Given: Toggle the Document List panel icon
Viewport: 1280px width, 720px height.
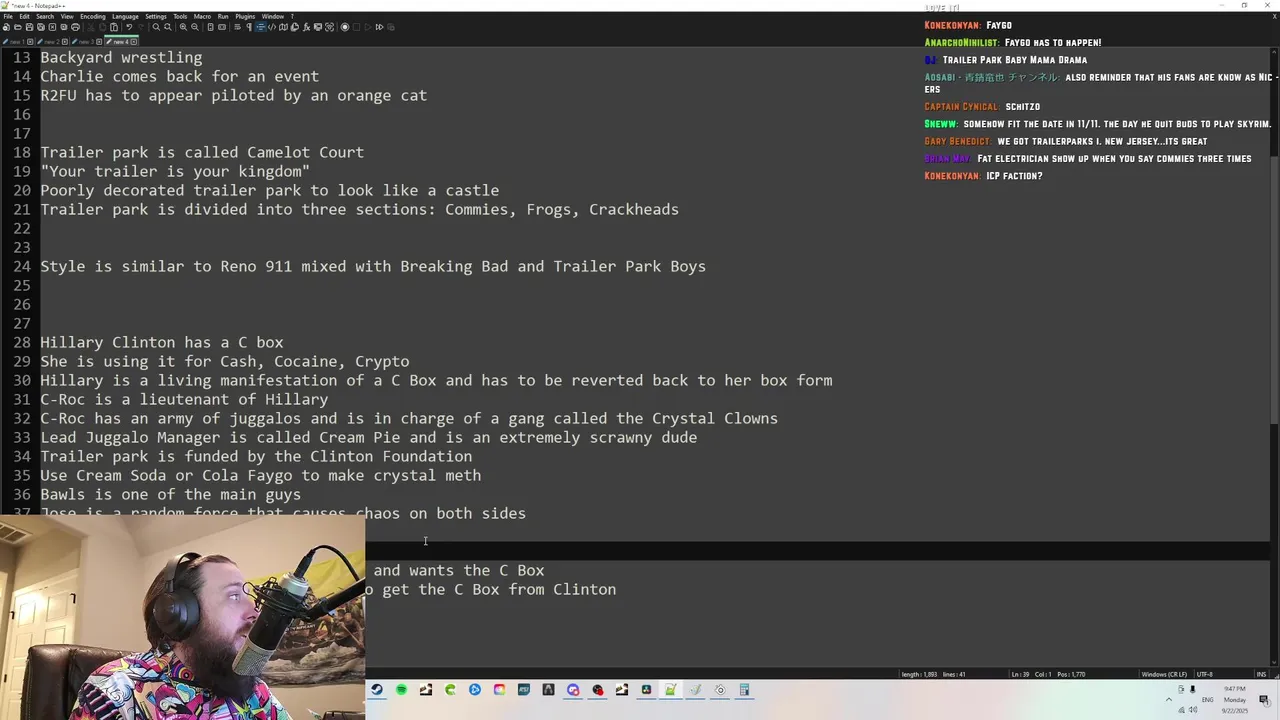Looking at the screenshot, I should (294, 27).
